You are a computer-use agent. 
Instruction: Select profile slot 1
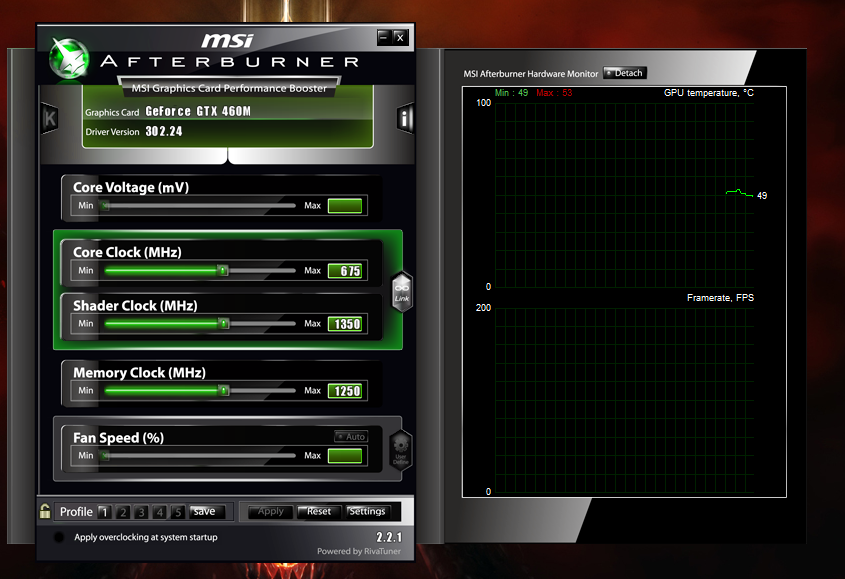pyautogui.click(x=104, y=512)
